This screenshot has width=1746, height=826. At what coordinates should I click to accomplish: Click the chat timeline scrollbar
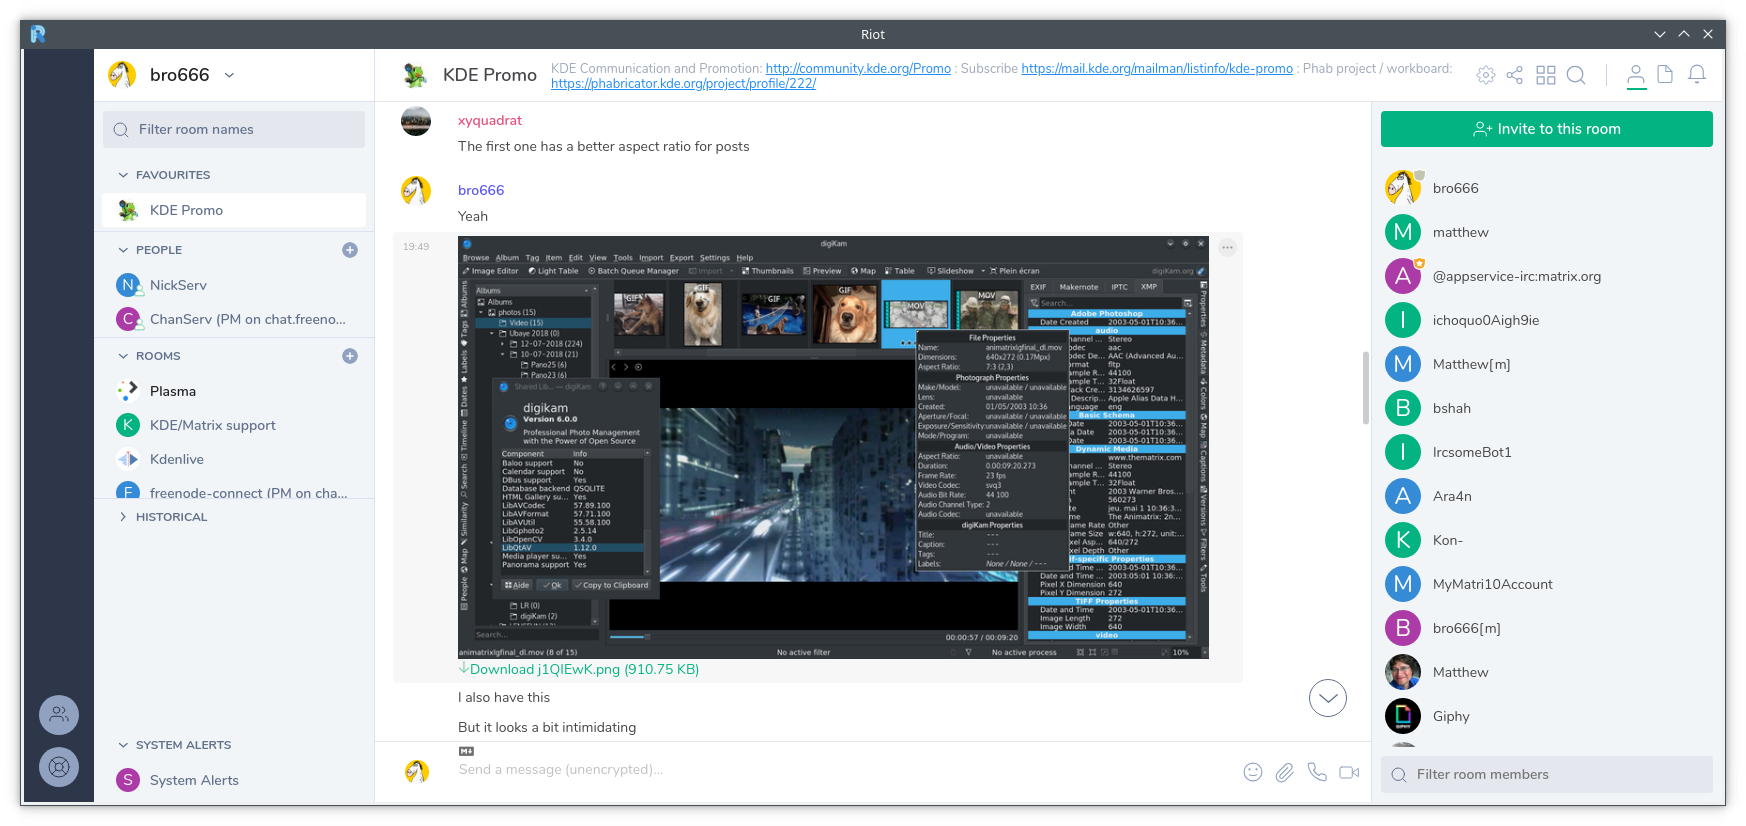(x=1366, y=388)
